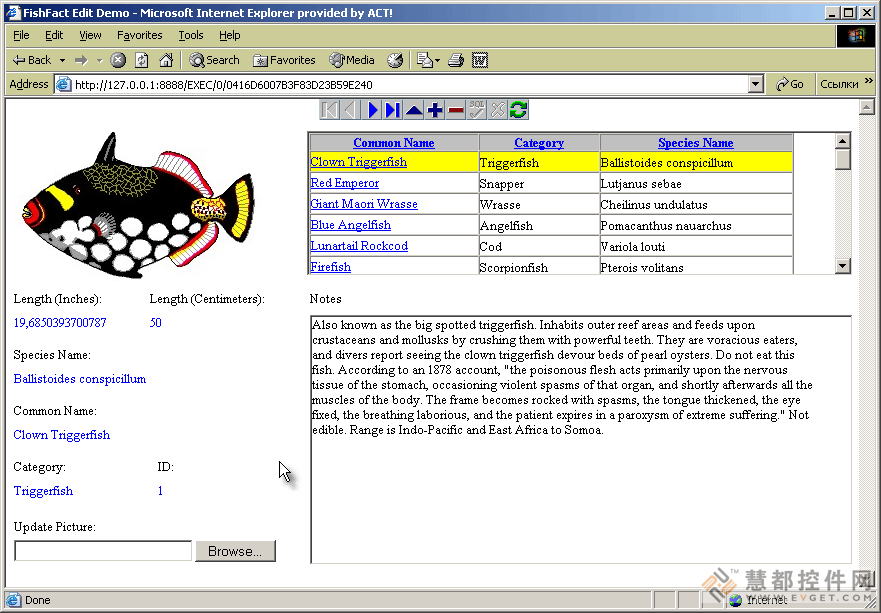881x613 pixels.
Task: Open the Edit menu
Action: [54, 35]
